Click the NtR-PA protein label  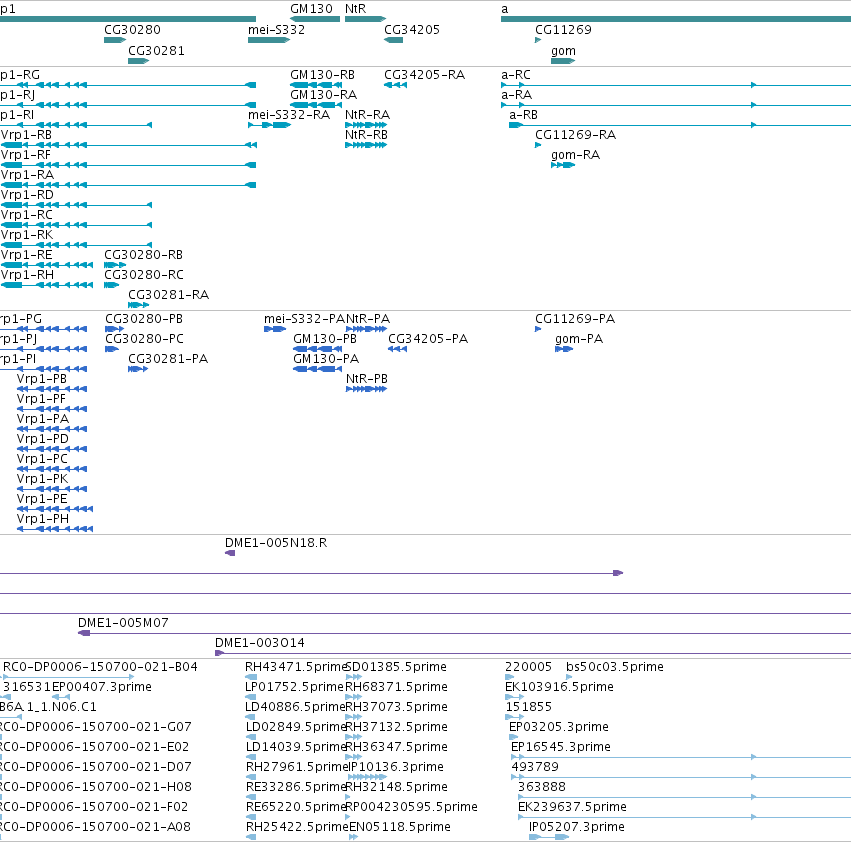[368, 319]
